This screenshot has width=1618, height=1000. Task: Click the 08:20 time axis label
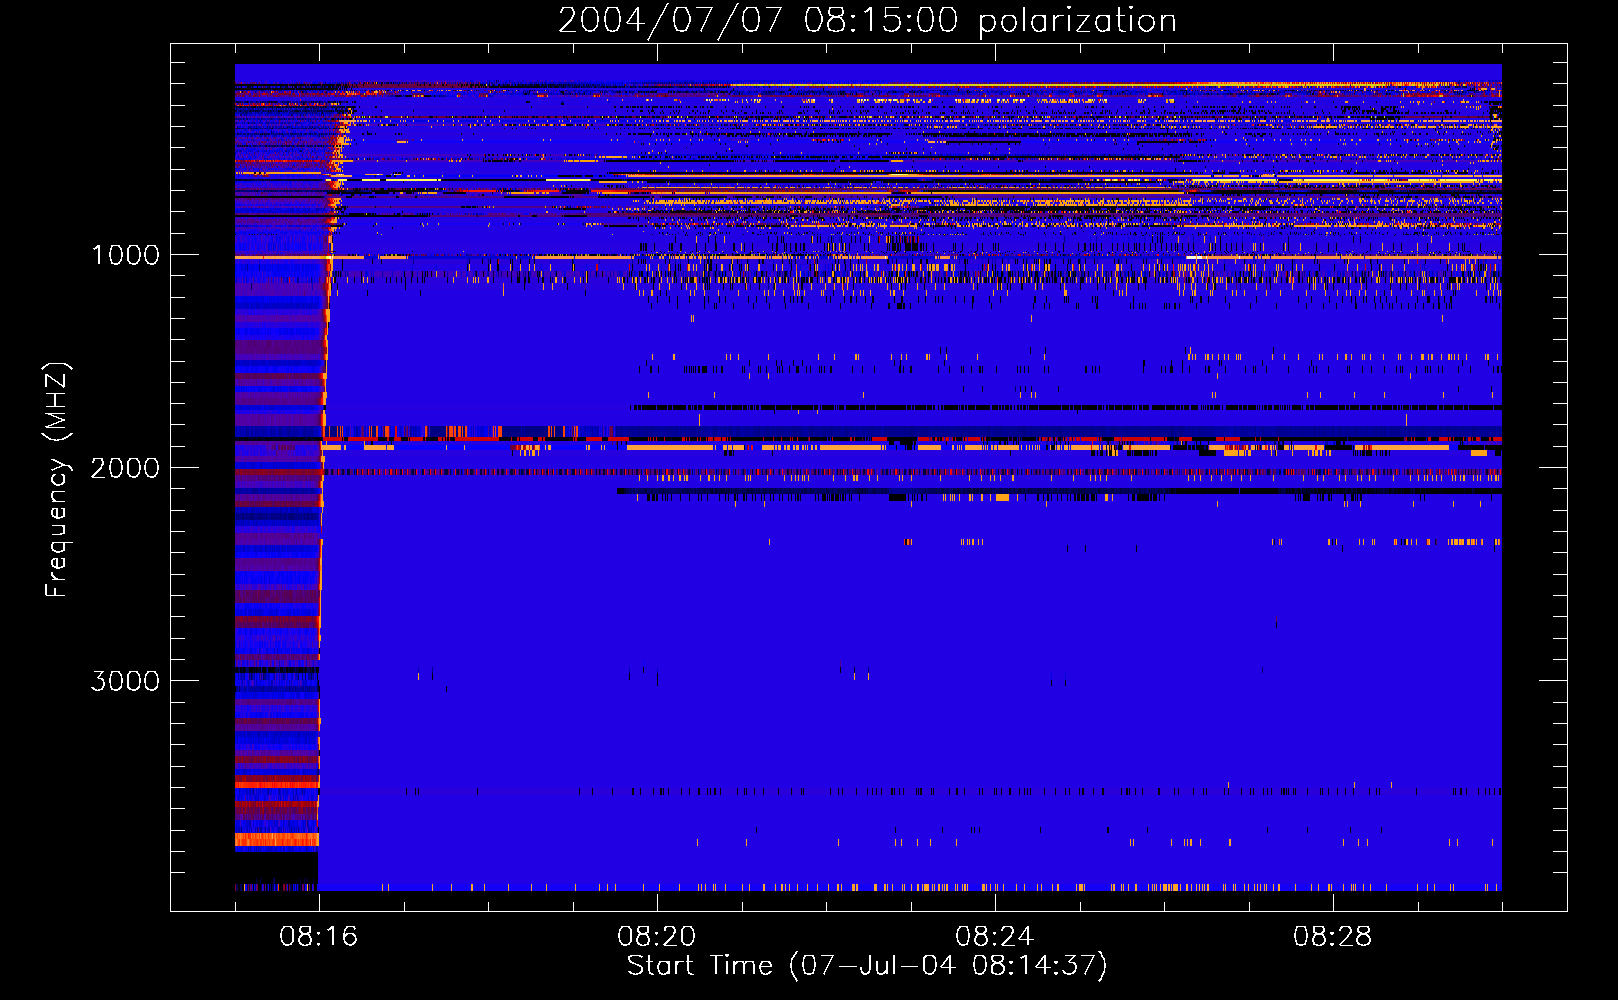click(657, 937)
